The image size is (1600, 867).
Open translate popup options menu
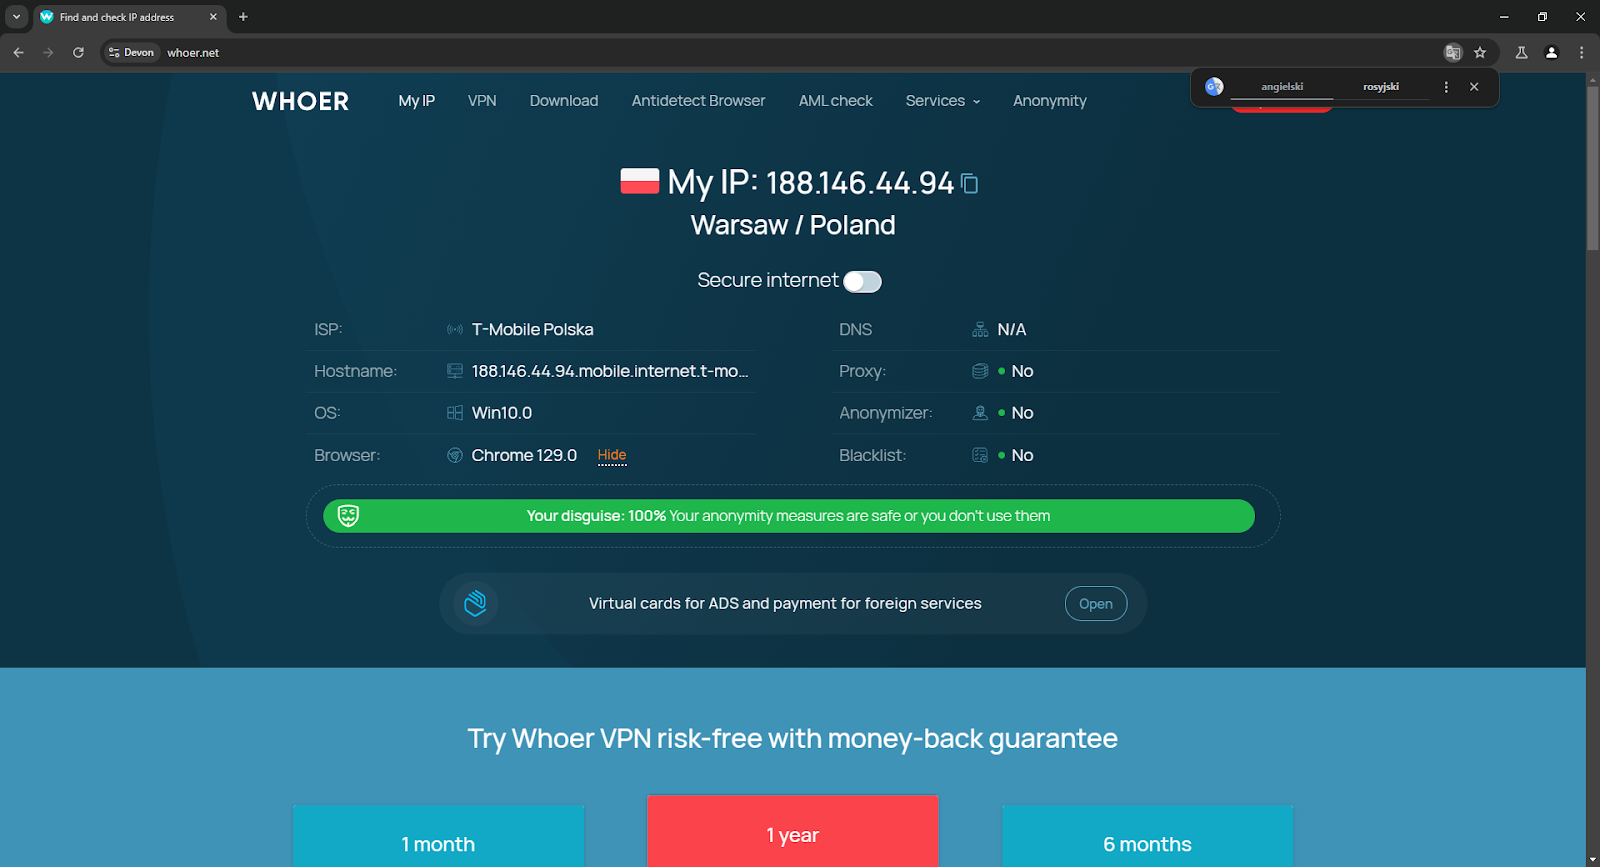pos(1446,87)
